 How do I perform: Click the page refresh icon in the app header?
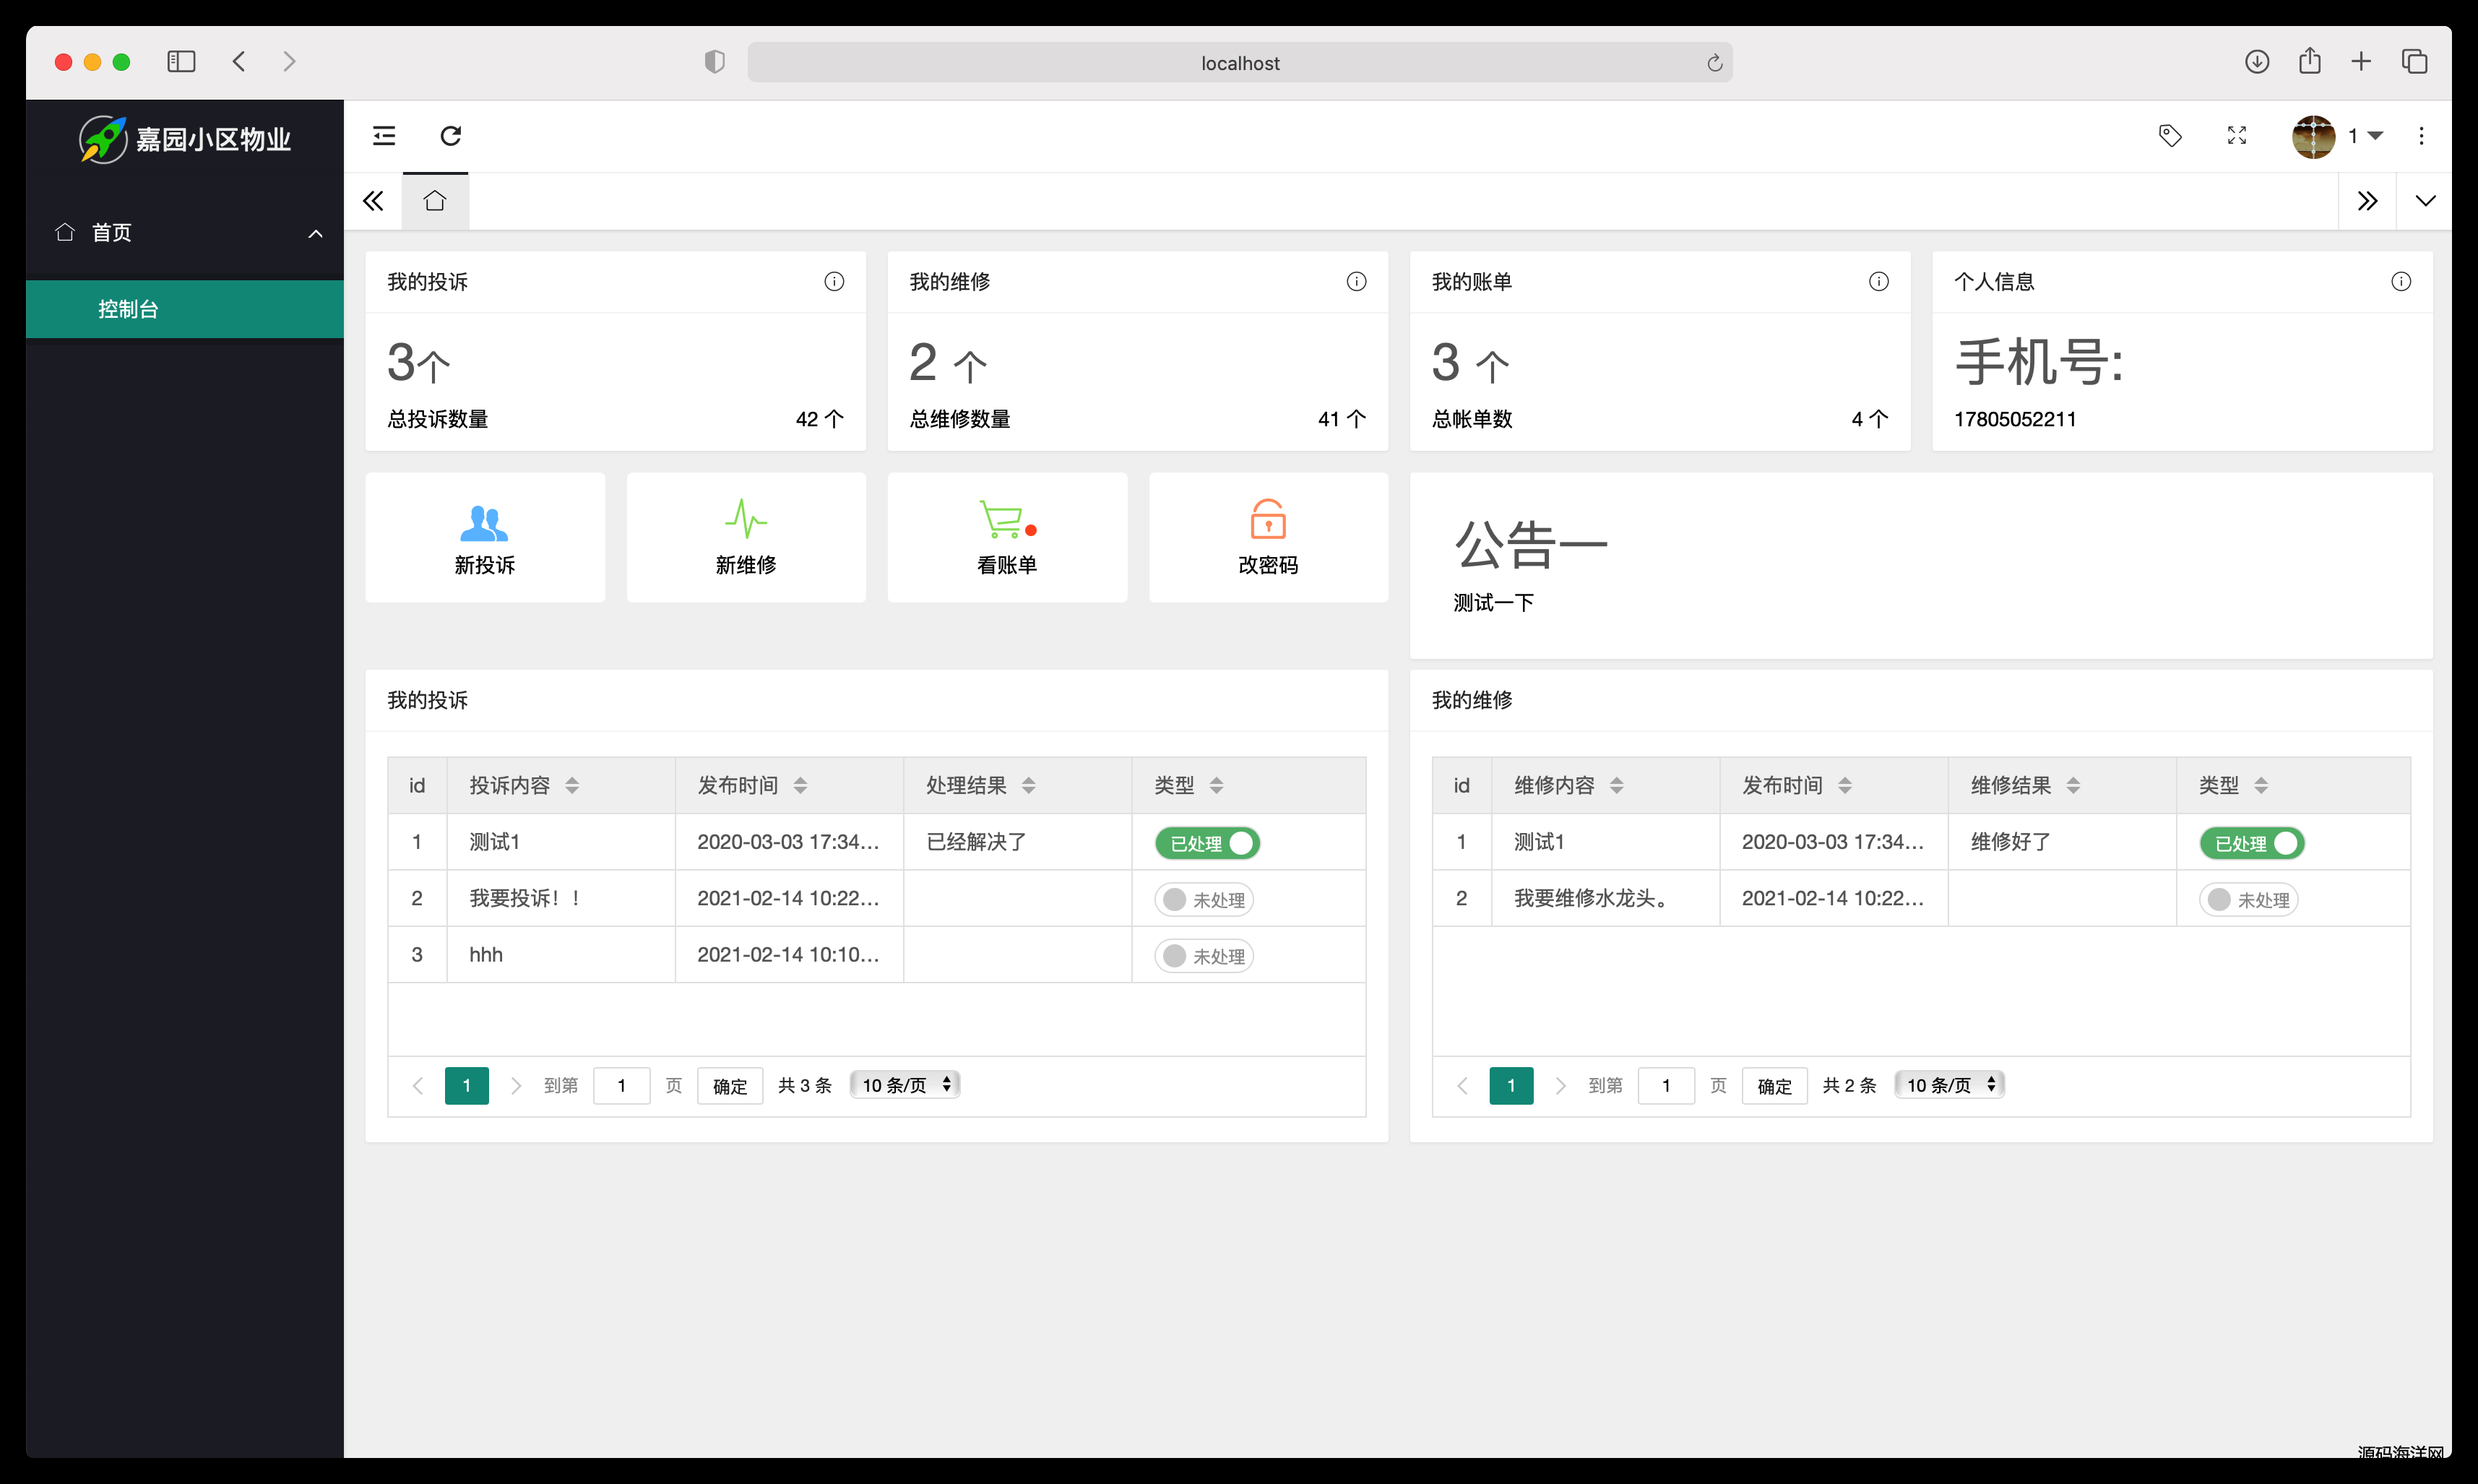coord(451,136)
